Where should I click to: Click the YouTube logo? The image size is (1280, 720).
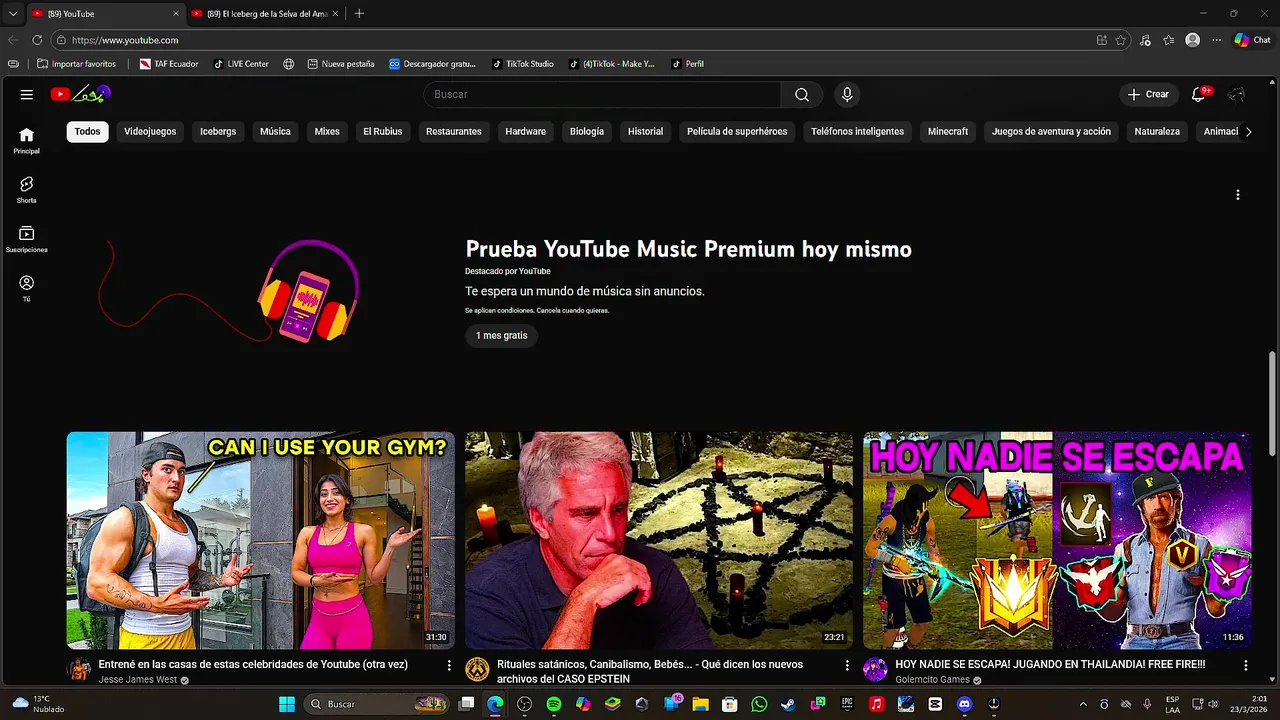point(80,94)
